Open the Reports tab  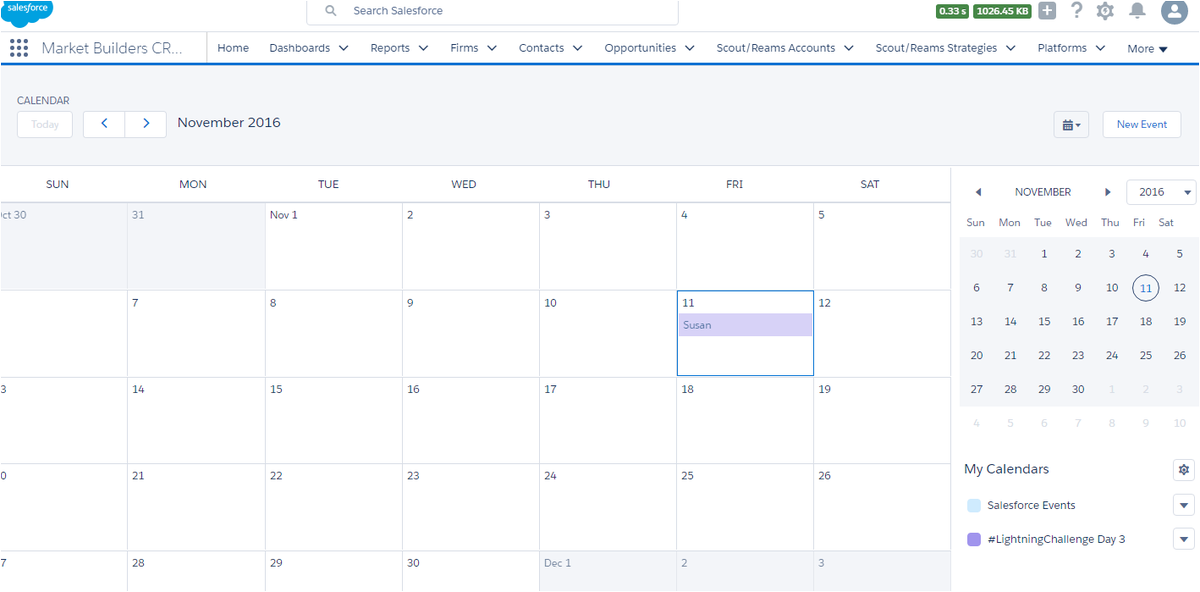pos(390,48)
